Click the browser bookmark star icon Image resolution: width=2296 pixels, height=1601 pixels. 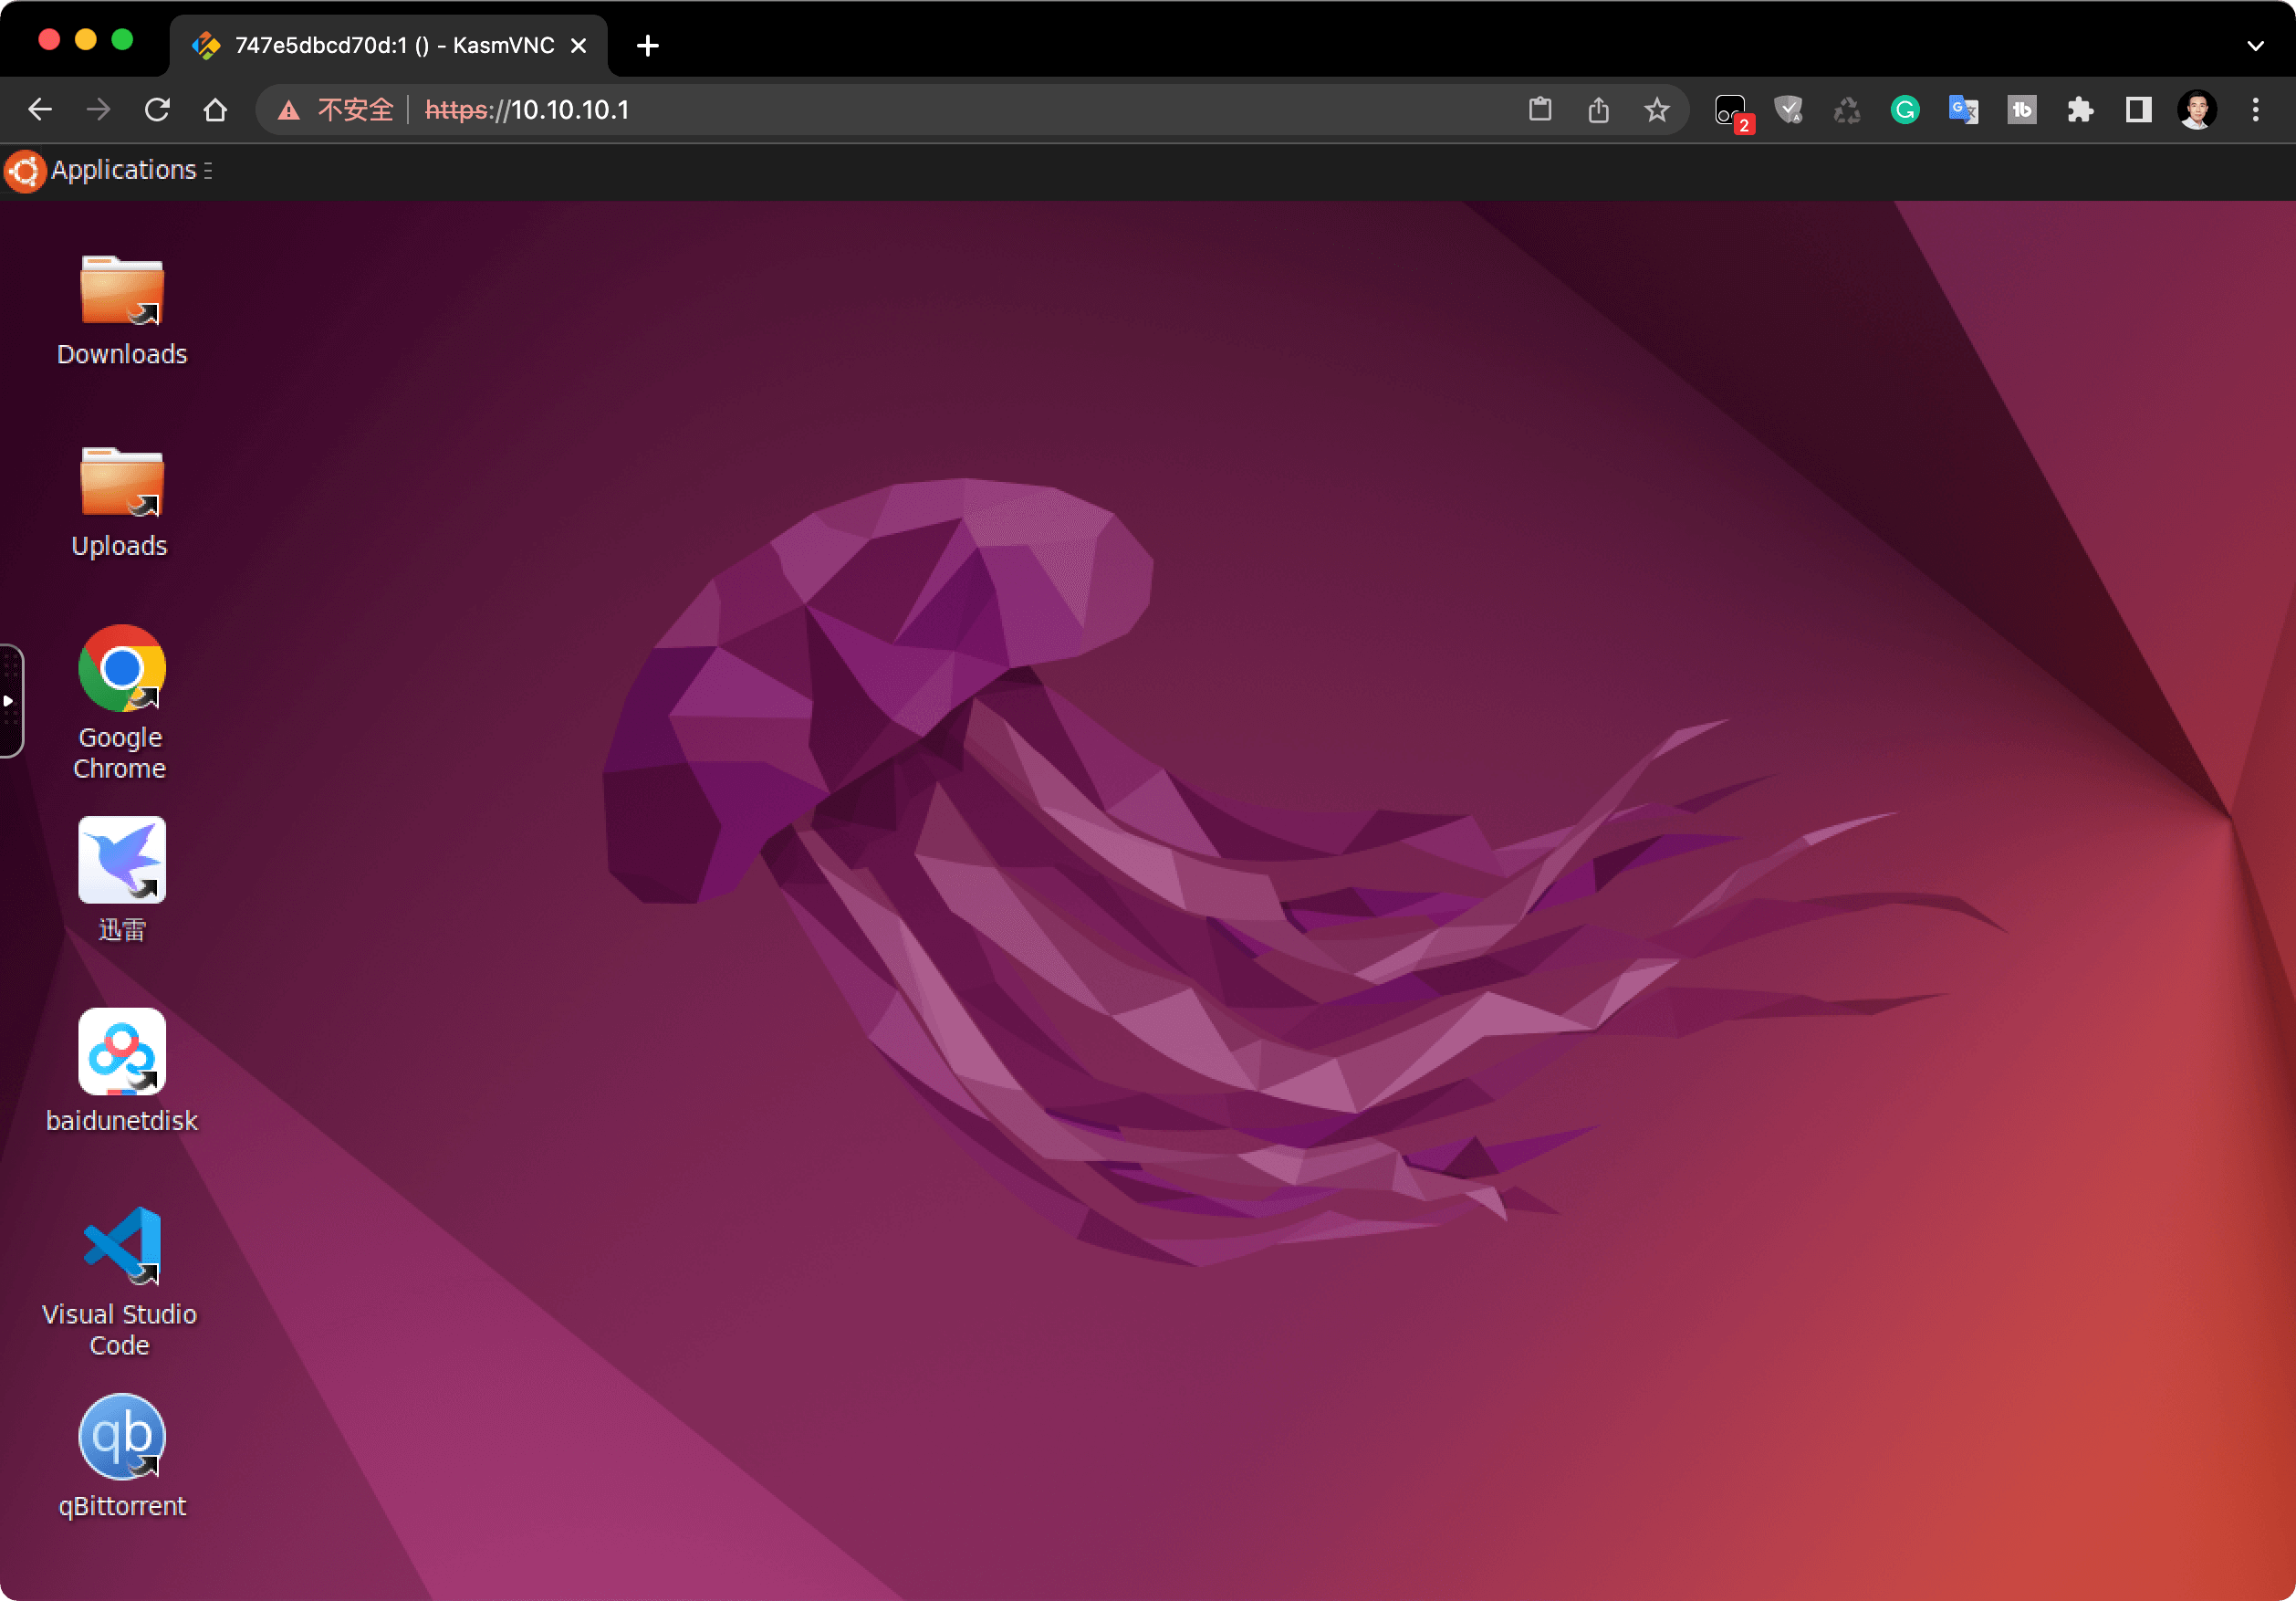click(x=1655, y=110)
